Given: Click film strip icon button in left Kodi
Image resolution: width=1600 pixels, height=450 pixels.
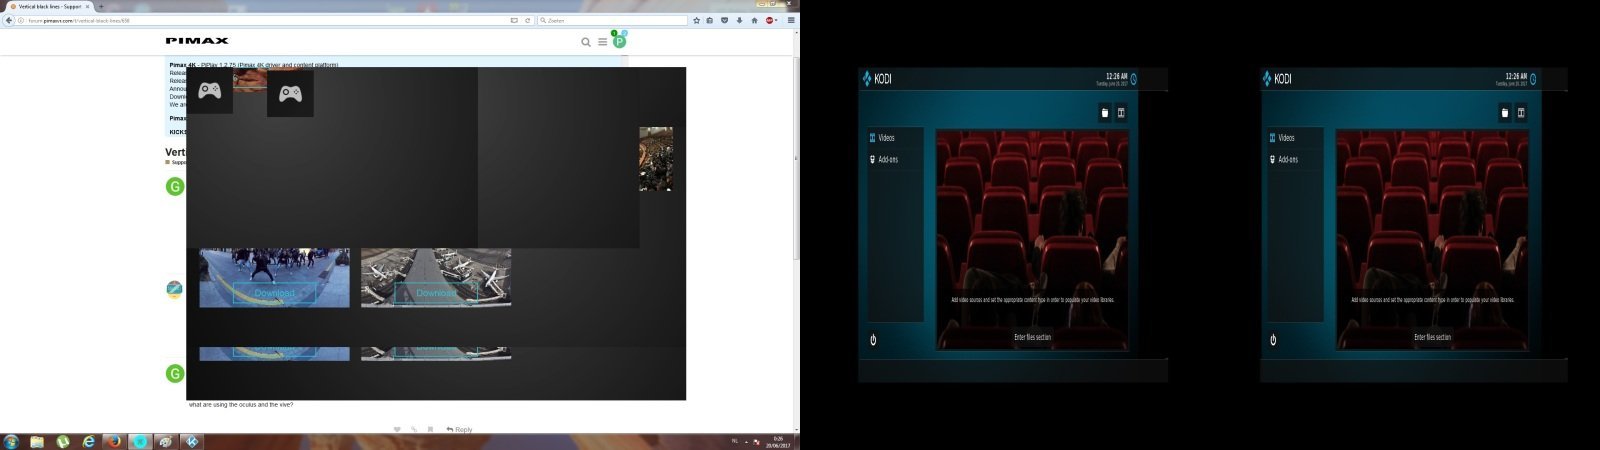Looking at the screenshot, I should tap(1121, 113).
